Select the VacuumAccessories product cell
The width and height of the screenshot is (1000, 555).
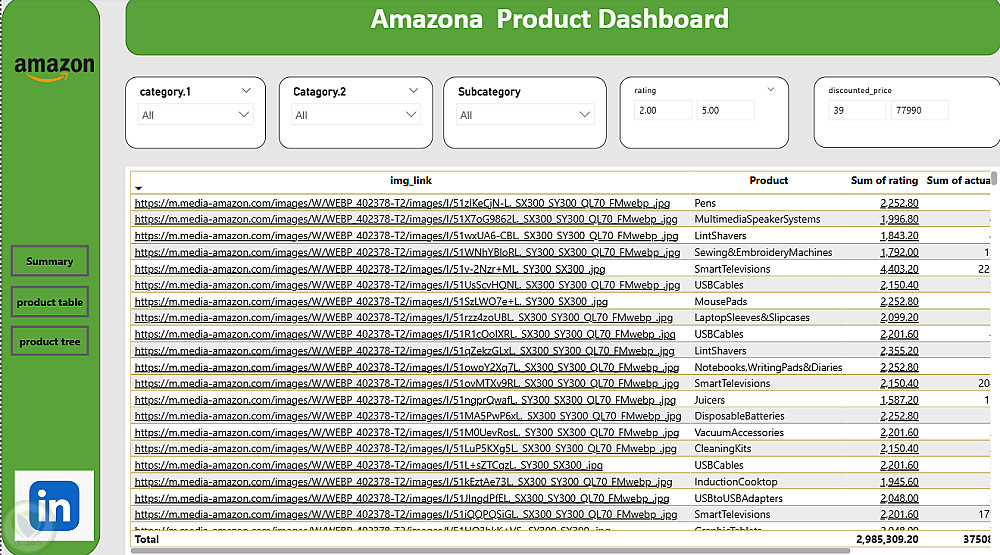point(739,433)
